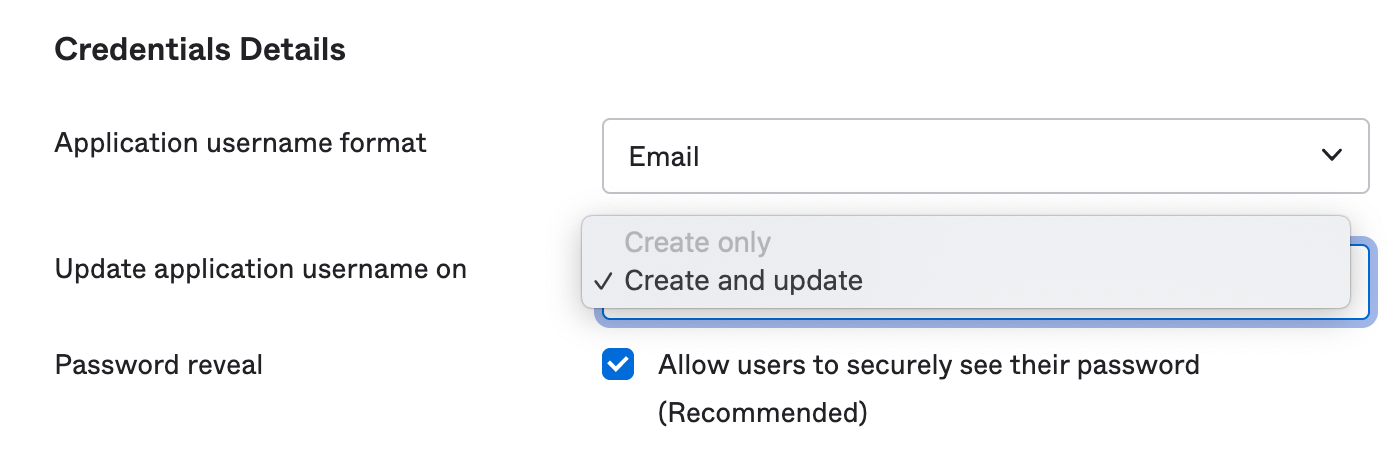Screen dimensions: 1400x456
Task: Click the "Password reveal" field label
Action: (x=159, y=365)
